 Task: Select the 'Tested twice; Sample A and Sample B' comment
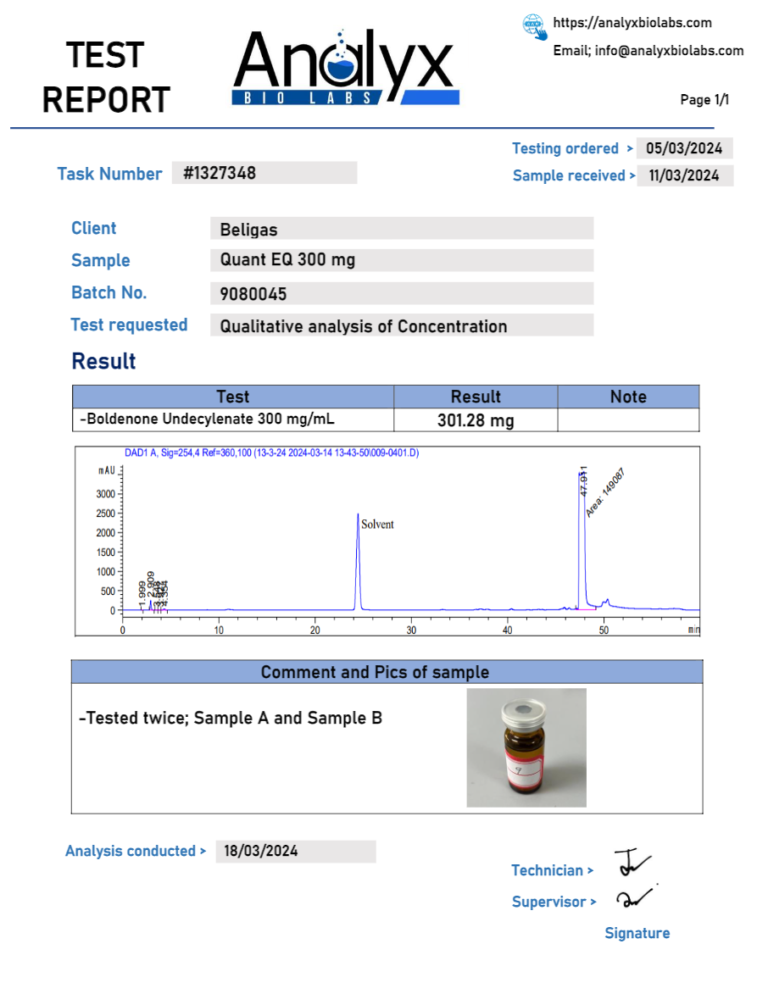230,718
